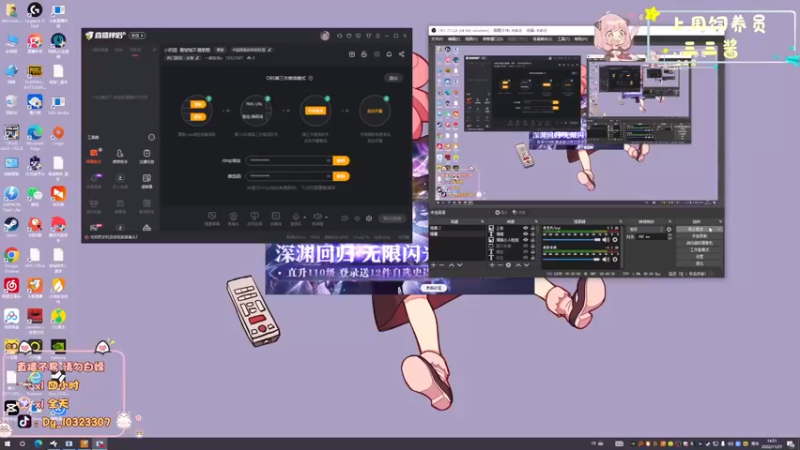The height and width of the screenshot is (450, 800).
Task: Expand speaker options arrow in bottom toolbar
Action: pos(326,217)
